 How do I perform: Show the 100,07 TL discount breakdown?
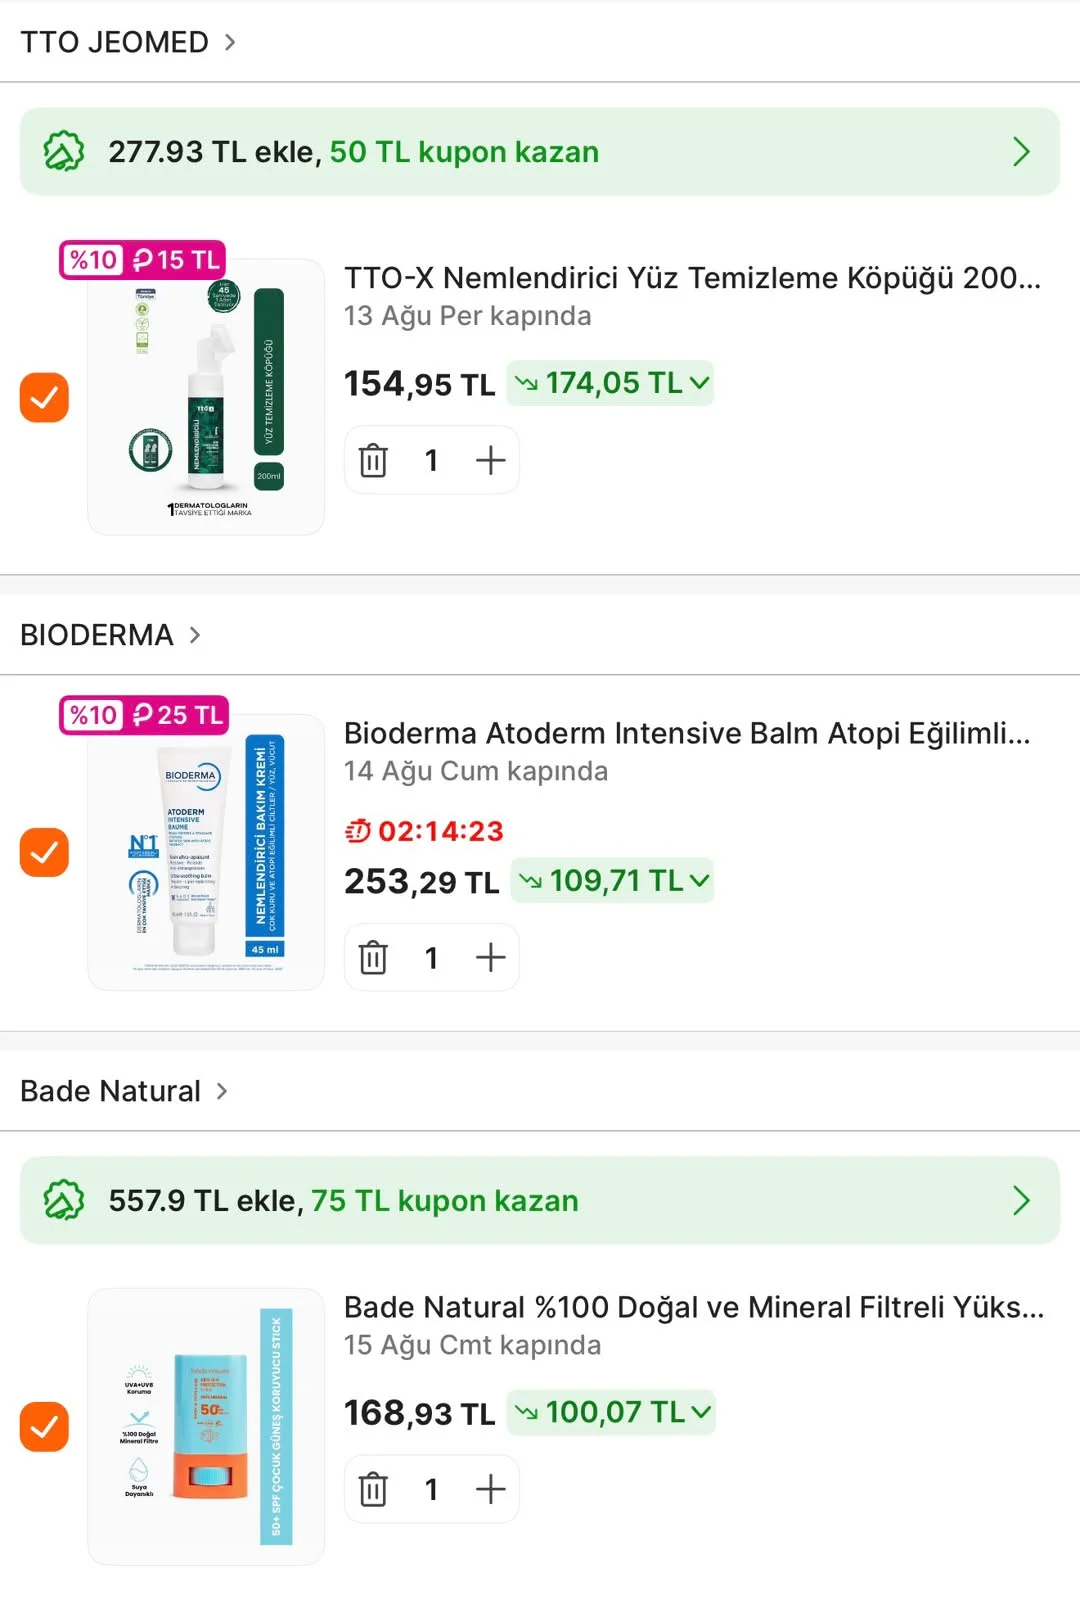611,1412
